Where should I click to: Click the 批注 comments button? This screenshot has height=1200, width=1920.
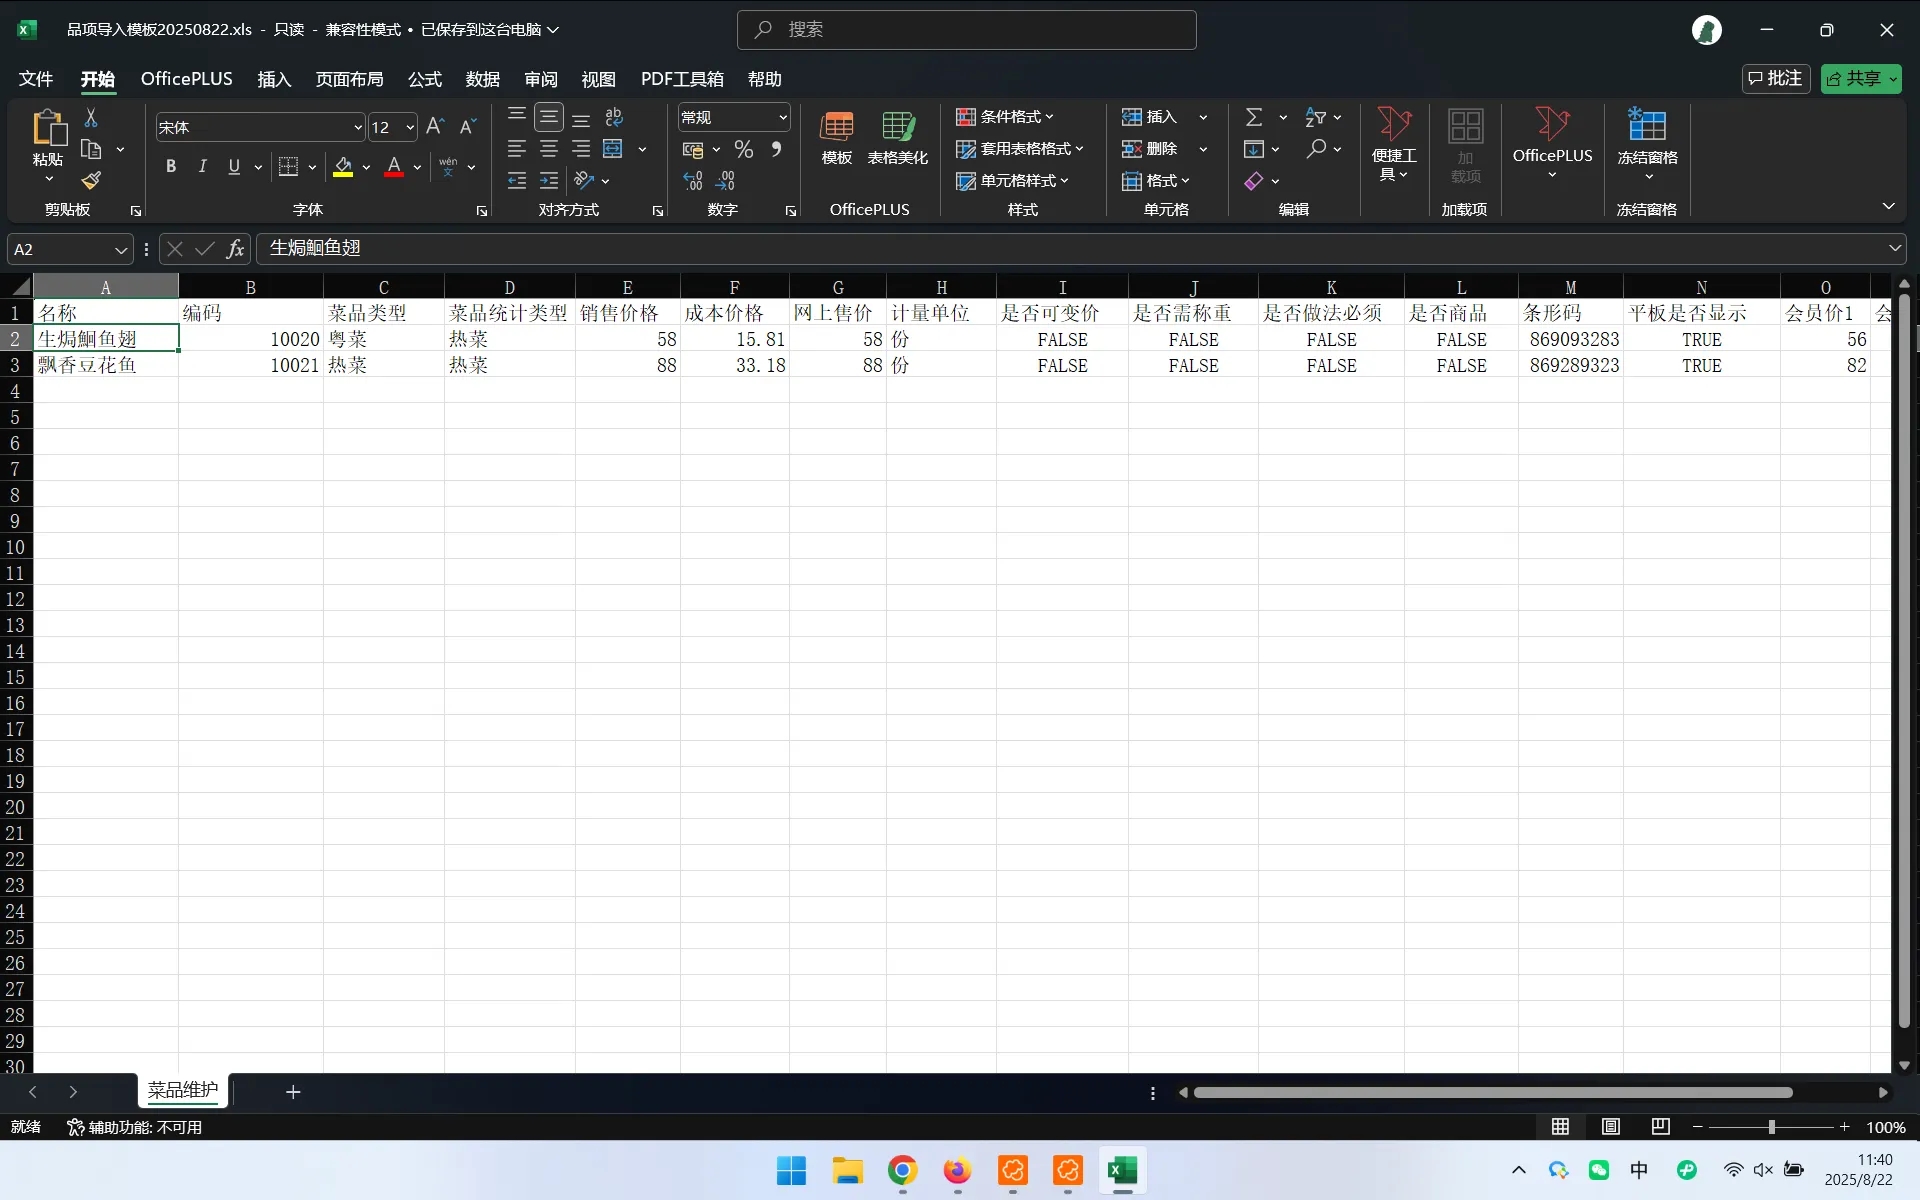click(x=1776, y=79)
